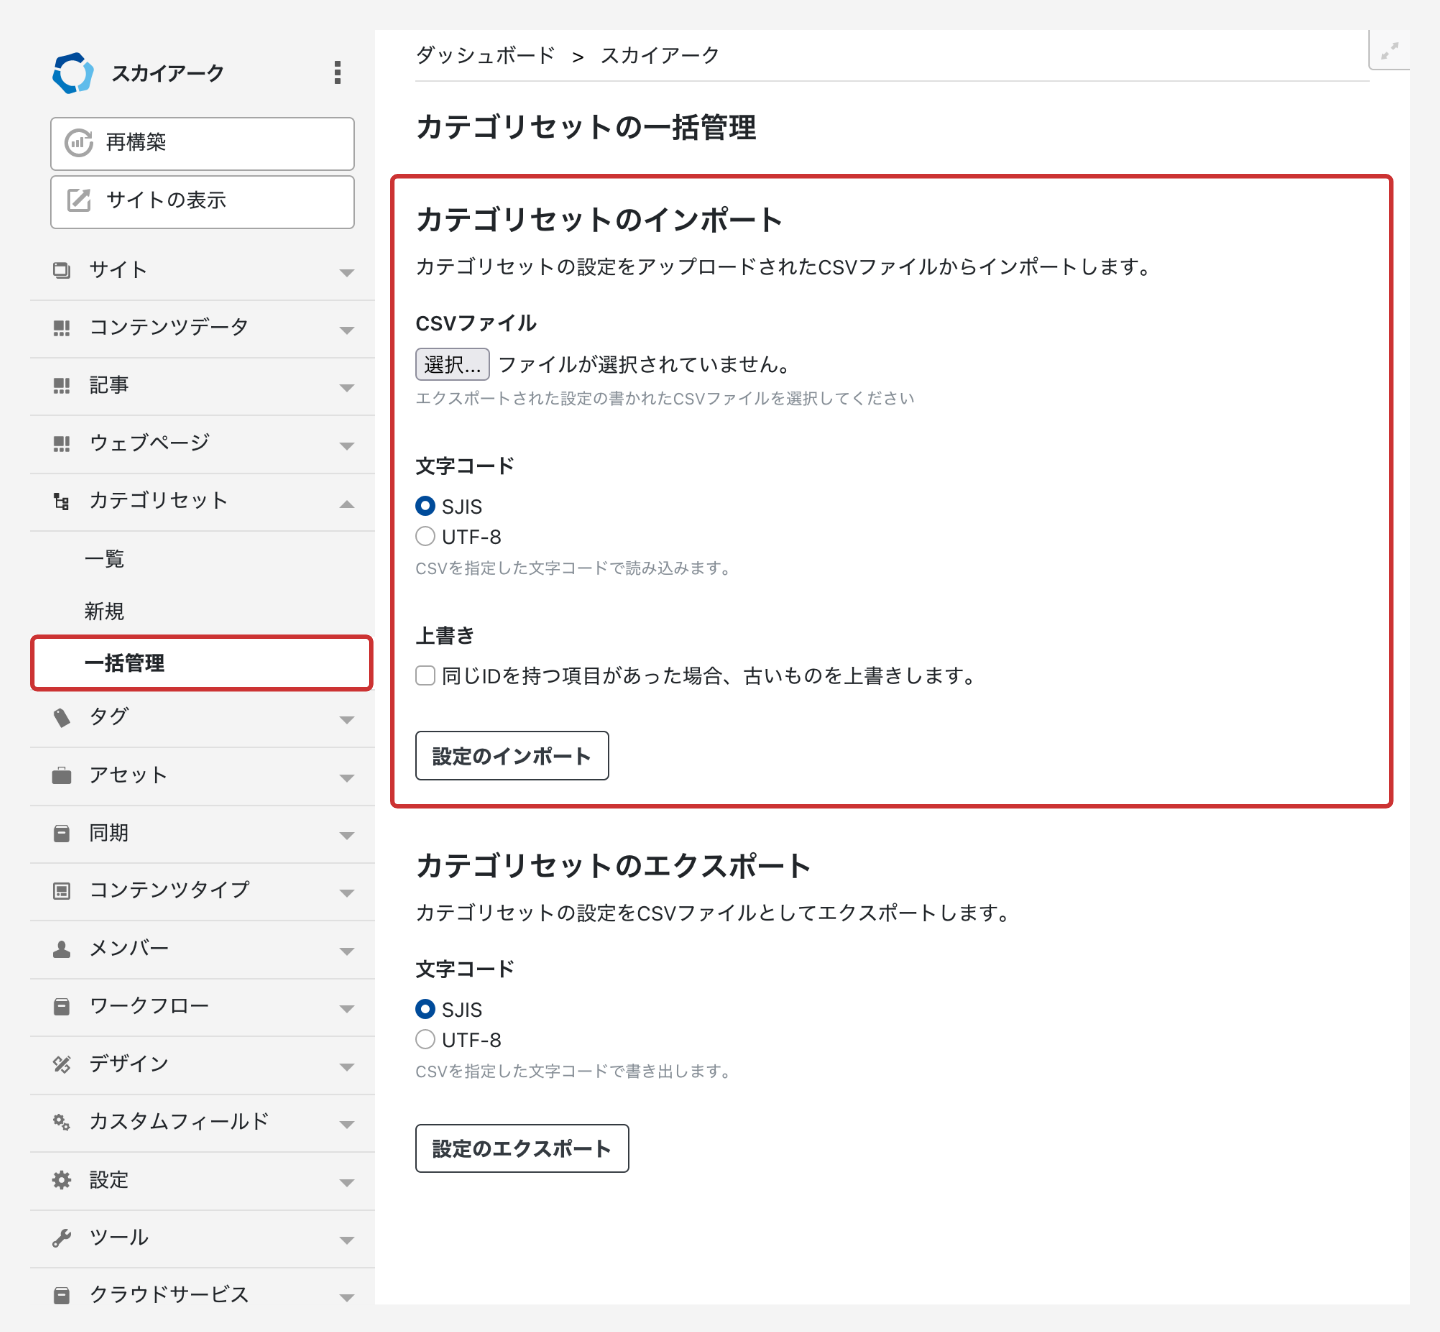The height and width of the screenshot is (1332, 1440).
Task: Expand the コンテンツデータ menu arrow
Action: (x=347, y=330)
